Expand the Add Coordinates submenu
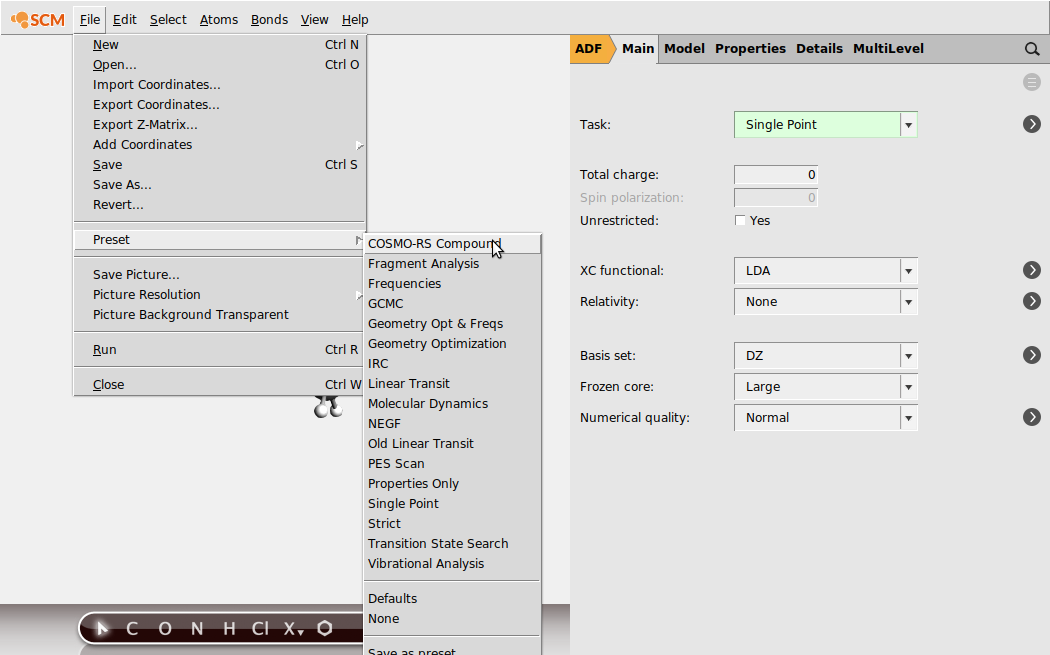This screenshot has width=1050, height=655. 220,145
